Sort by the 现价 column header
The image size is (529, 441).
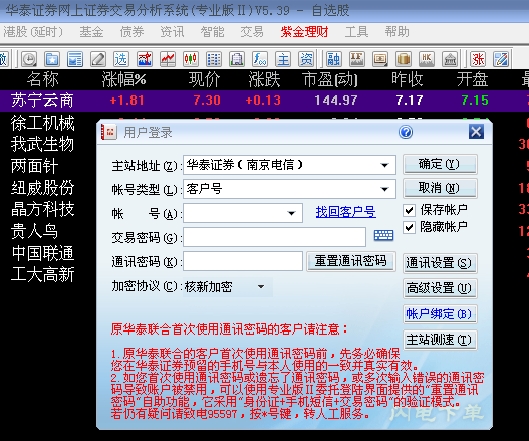[204, 80]
